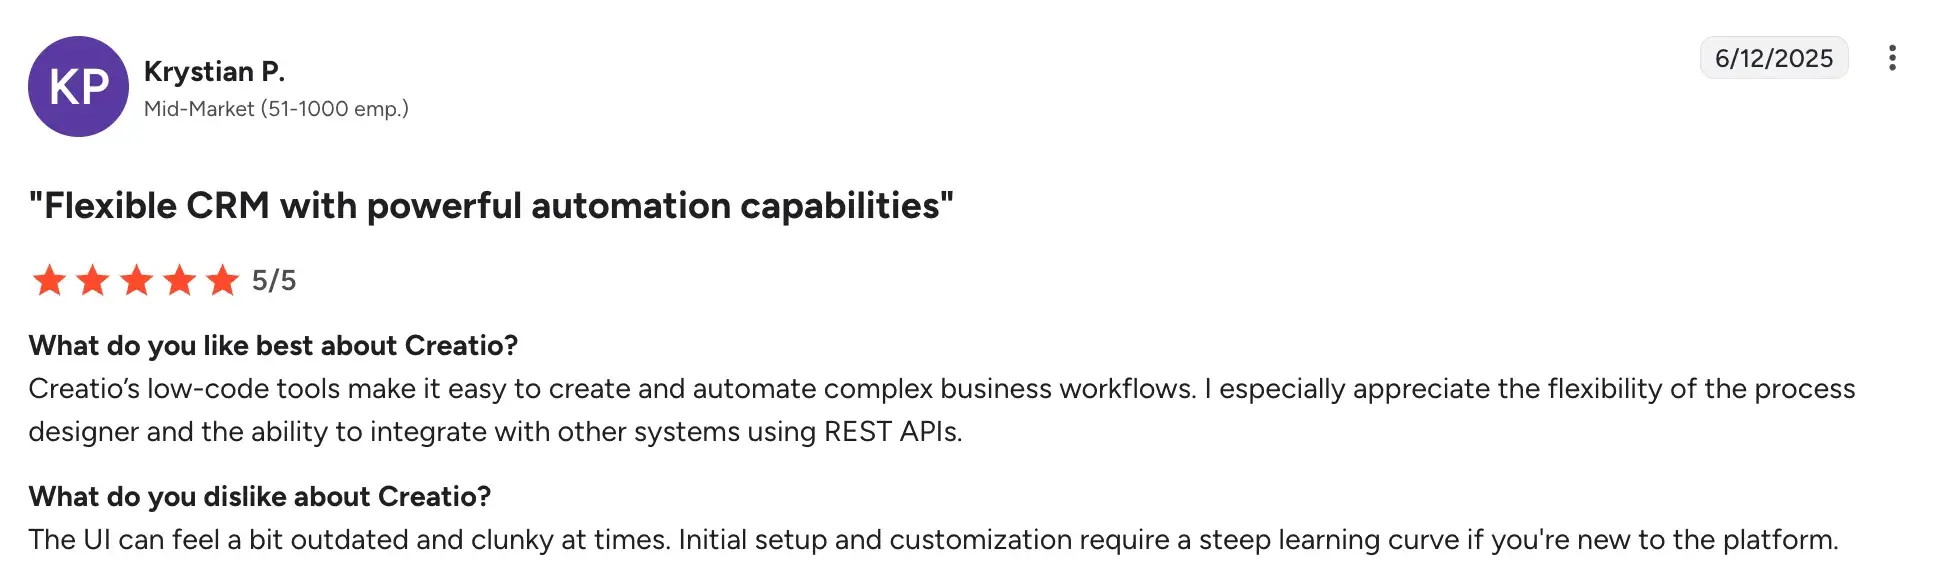Select the fifth star rating icon
This screenshot has width=1948, height=584.
coord(220,281)
